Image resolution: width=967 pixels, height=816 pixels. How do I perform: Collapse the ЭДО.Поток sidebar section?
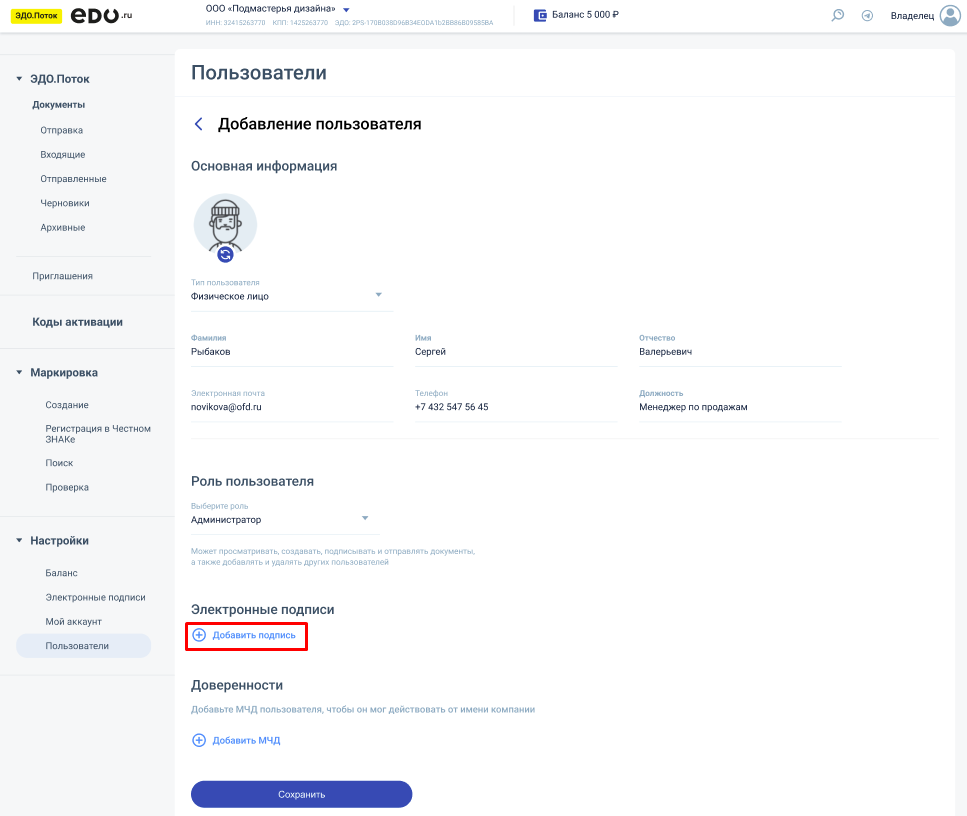click(19, 79)
